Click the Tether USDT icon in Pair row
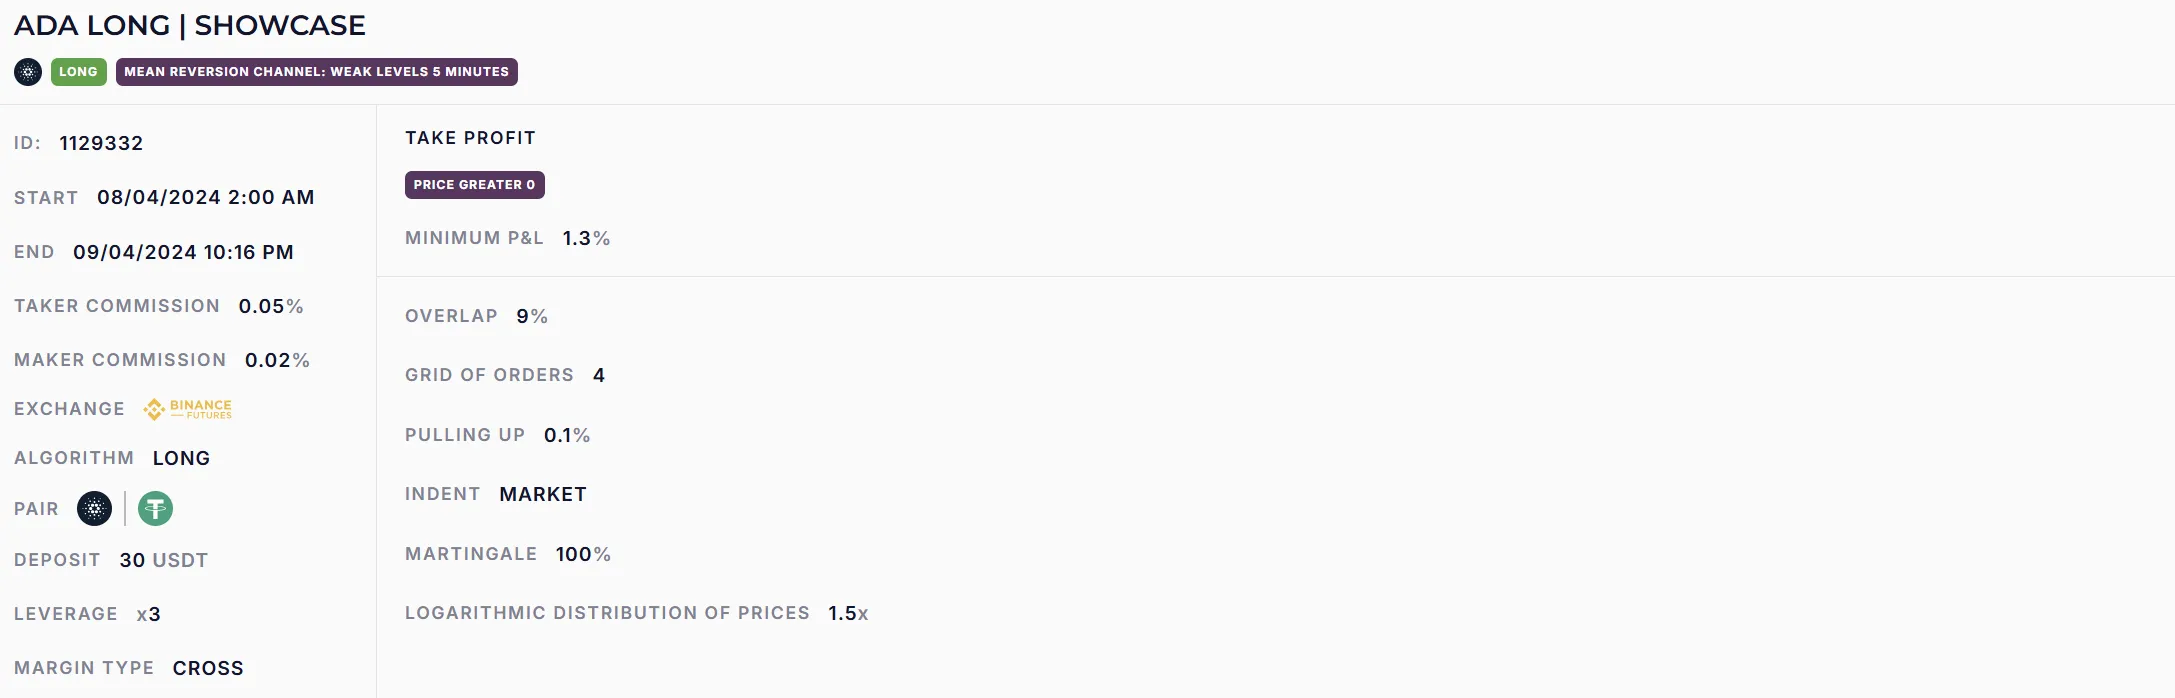This screenshot has width=2175, height=698. 155,509
